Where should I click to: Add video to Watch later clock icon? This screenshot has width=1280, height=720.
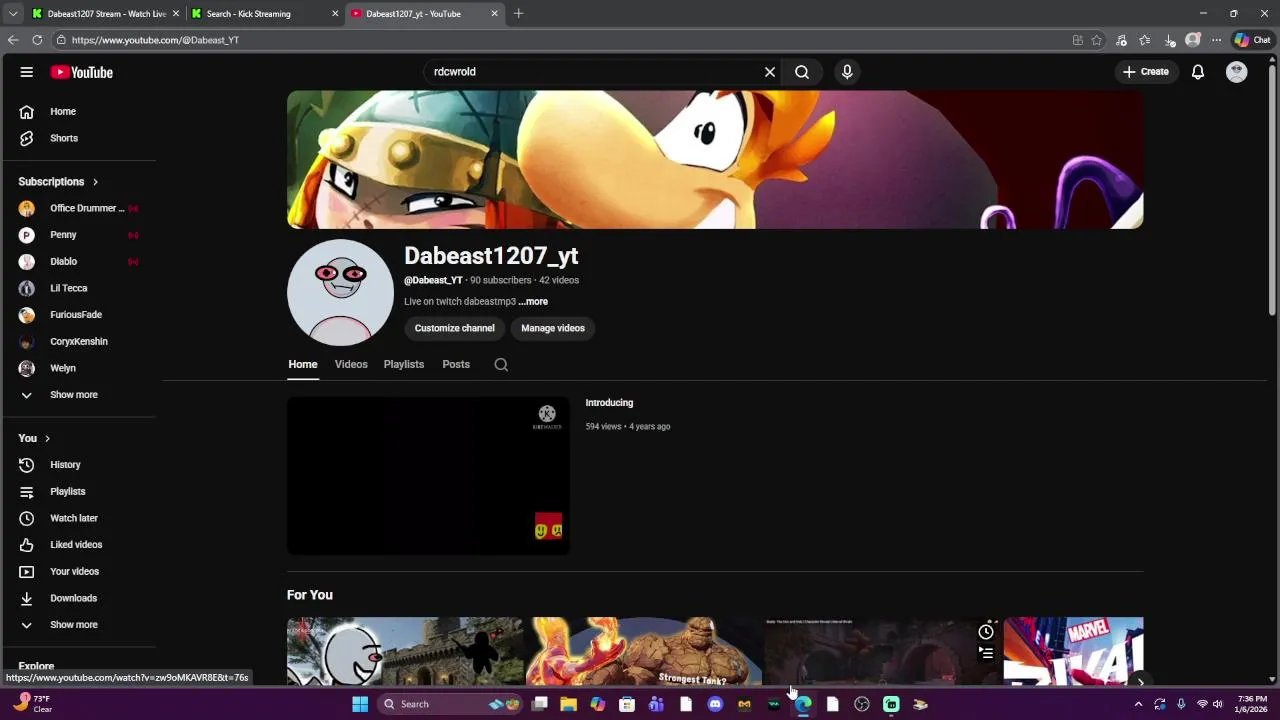[986, 632]
